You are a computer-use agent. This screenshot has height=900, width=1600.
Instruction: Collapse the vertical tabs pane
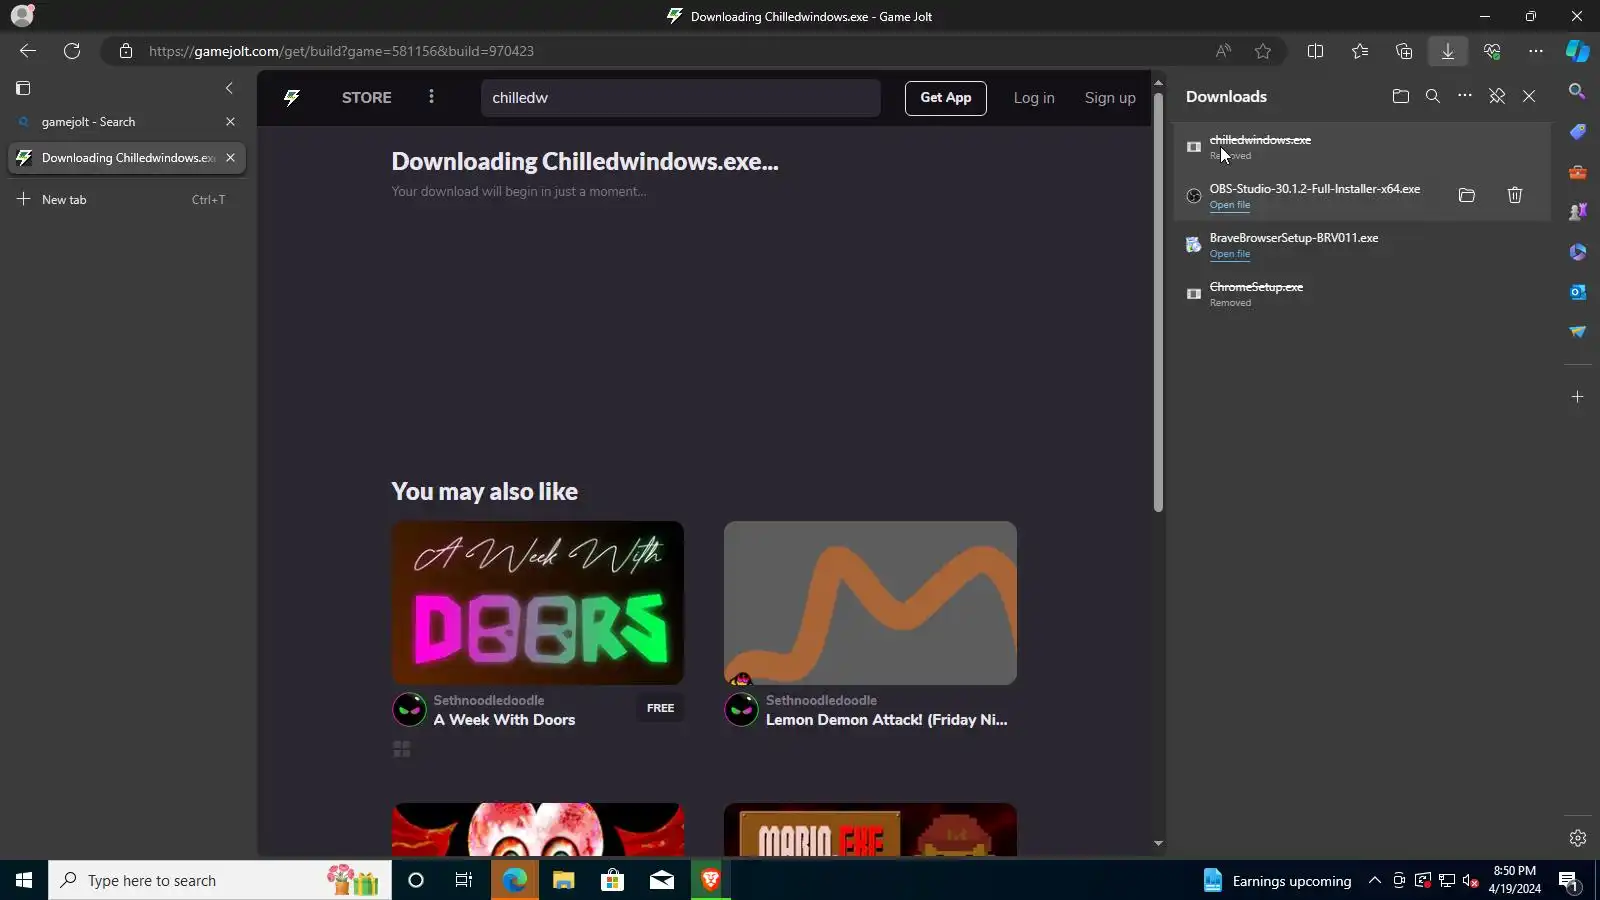pyautogui.click(x=229, y=88)
